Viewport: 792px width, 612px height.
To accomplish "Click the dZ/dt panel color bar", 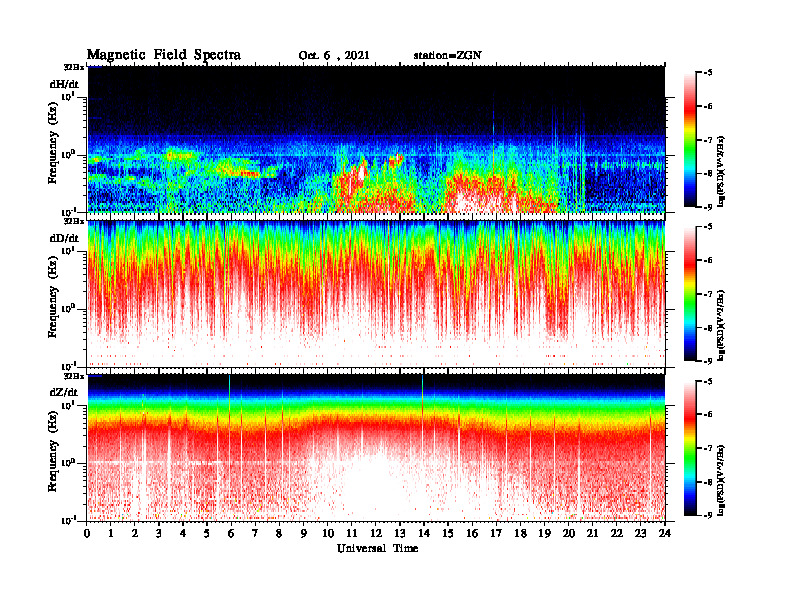I will (x=690, y=448).
